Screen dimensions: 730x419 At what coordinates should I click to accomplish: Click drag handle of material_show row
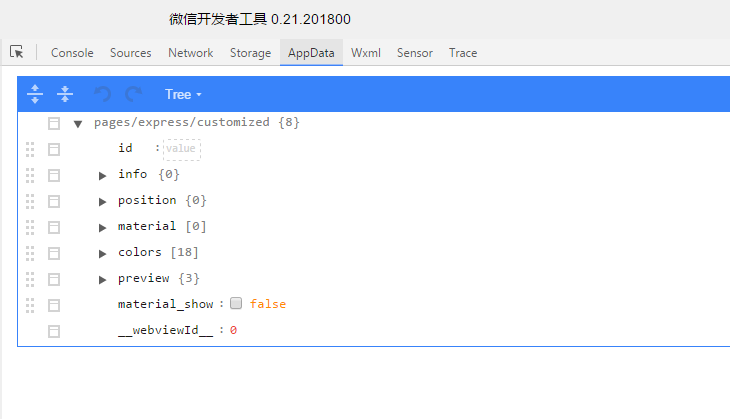[30, 306]
